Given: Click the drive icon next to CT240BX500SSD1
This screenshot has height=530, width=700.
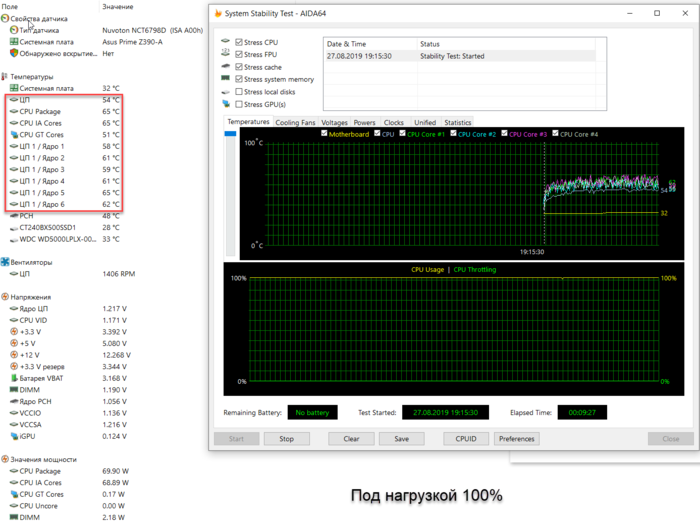Looking at the screenshot, I should coord(14,228).
